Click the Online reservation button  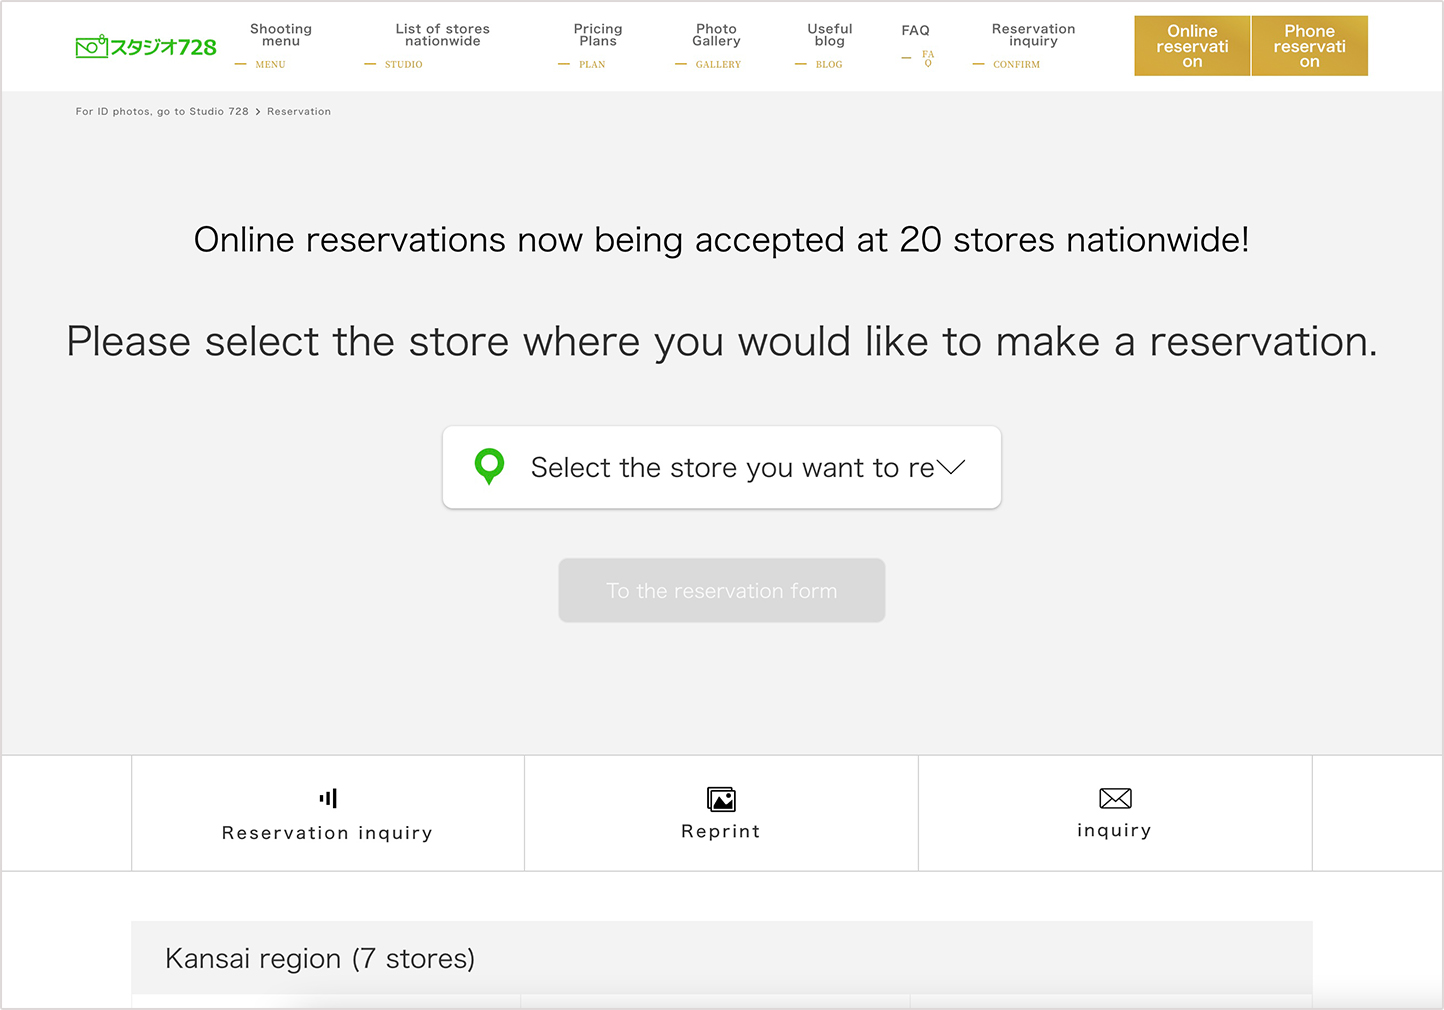(1192, 45)
